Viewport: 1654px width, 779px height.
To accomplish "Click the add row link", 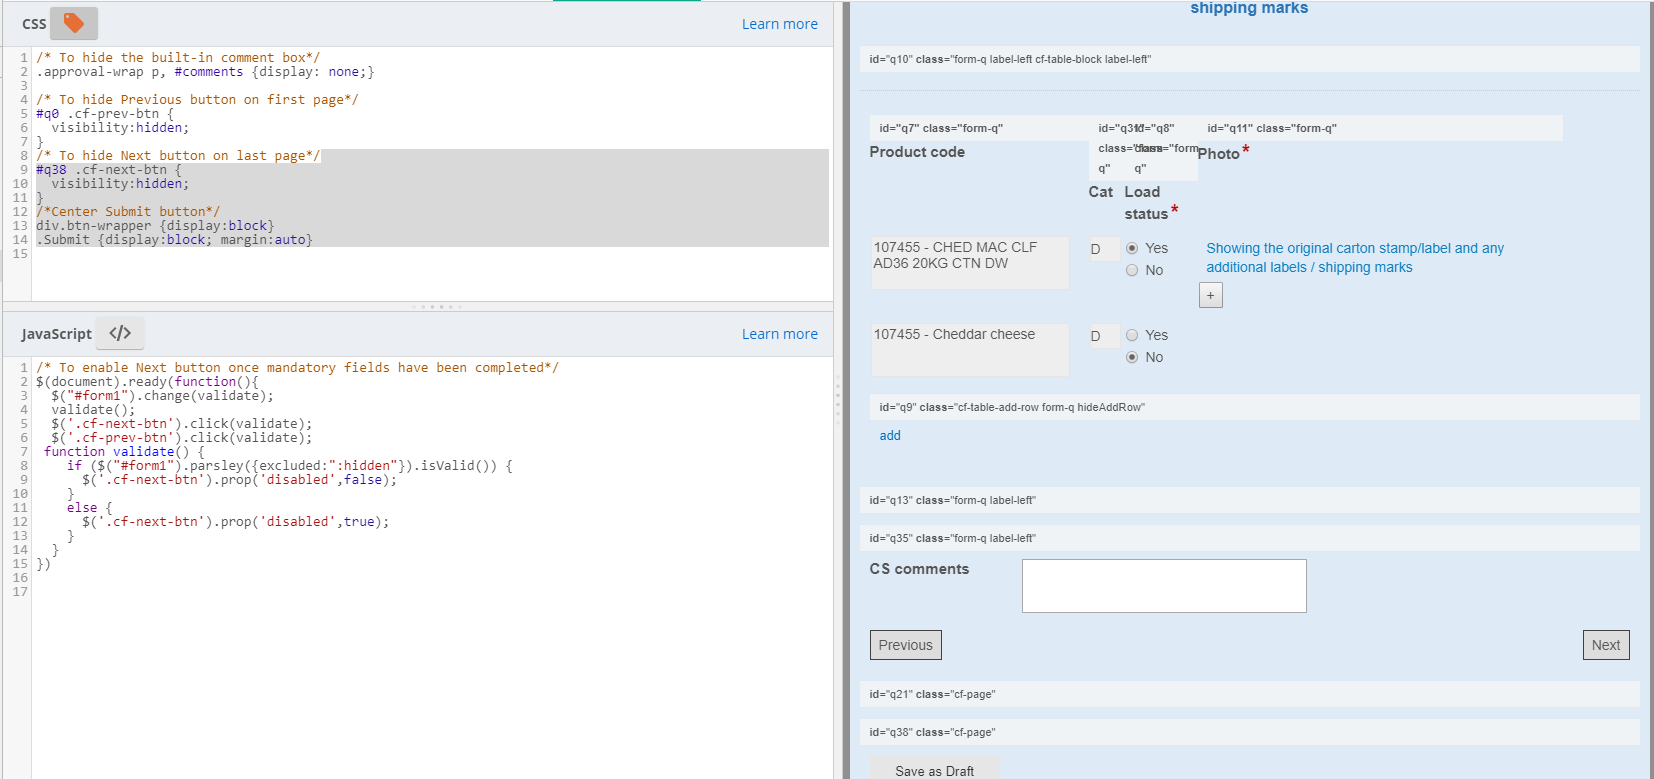I will click(890, 435).
